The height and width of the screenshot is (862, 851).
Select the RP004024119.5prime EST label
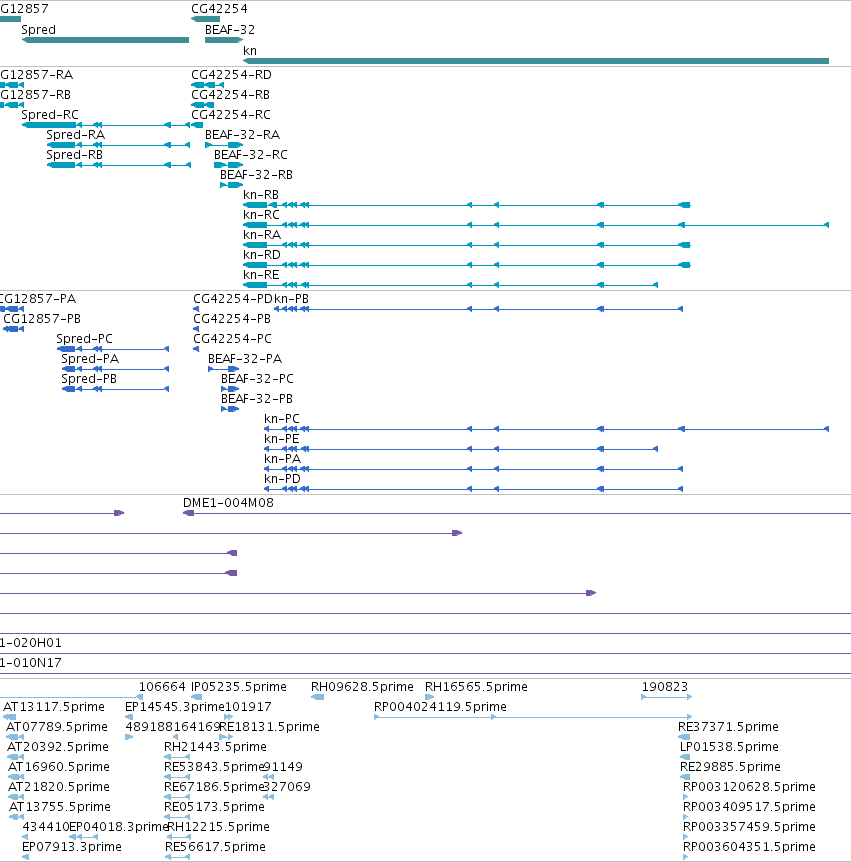(440, 707)
